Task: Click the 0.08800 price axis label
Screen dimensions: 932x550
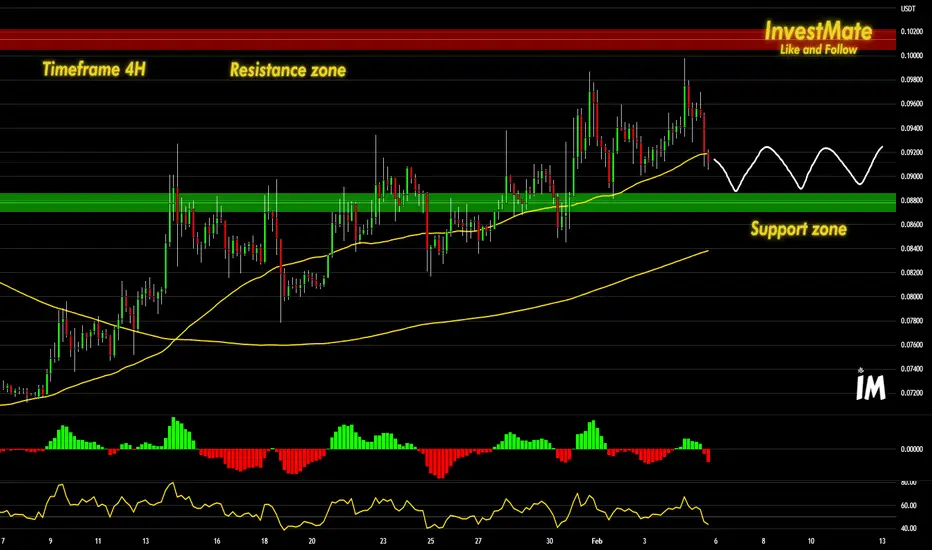Action: [x=911, y=200]
